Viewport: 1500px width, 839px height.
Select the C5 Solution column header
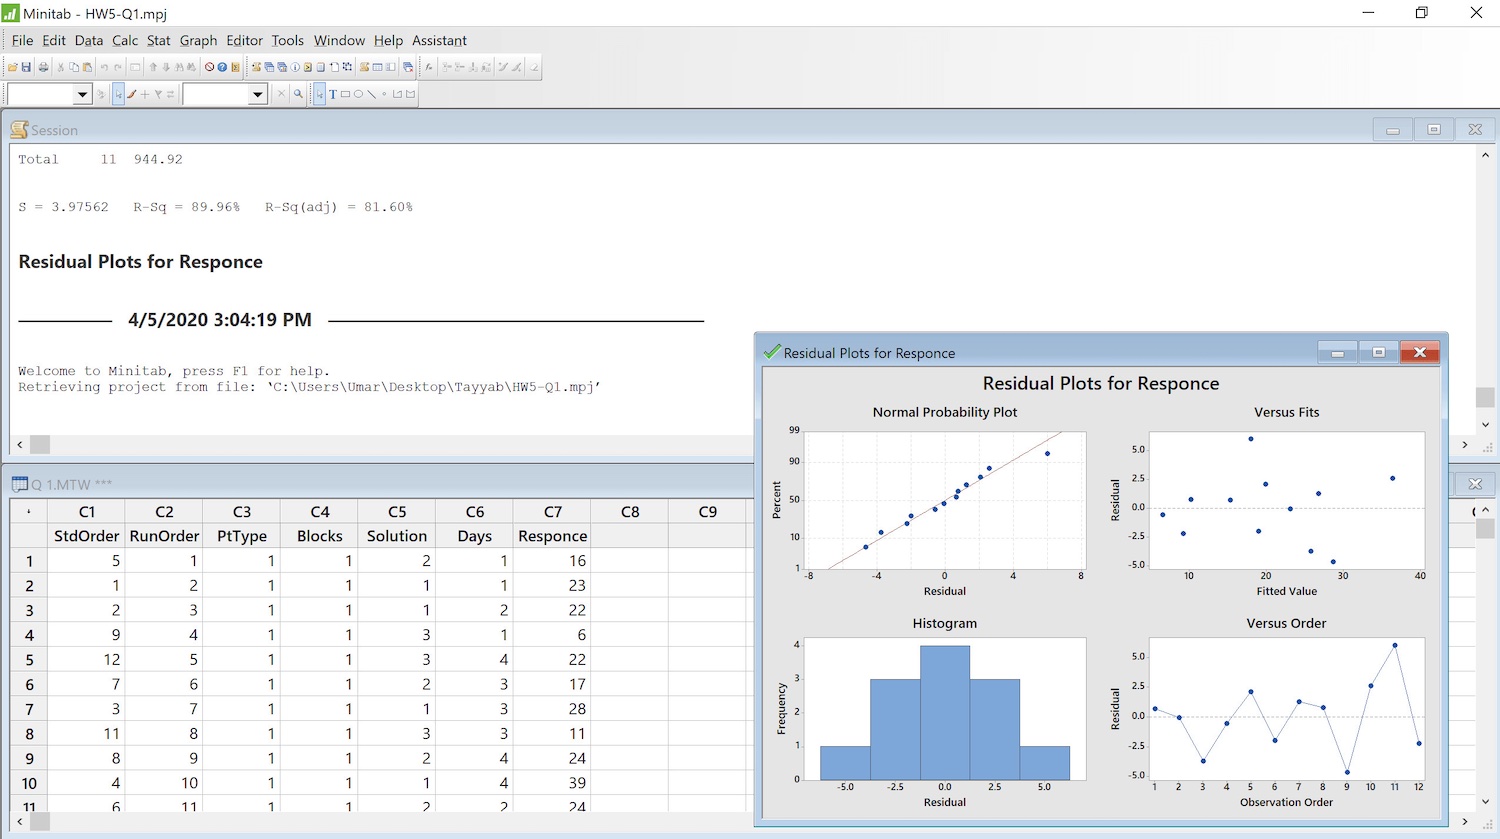coord(397,523)
